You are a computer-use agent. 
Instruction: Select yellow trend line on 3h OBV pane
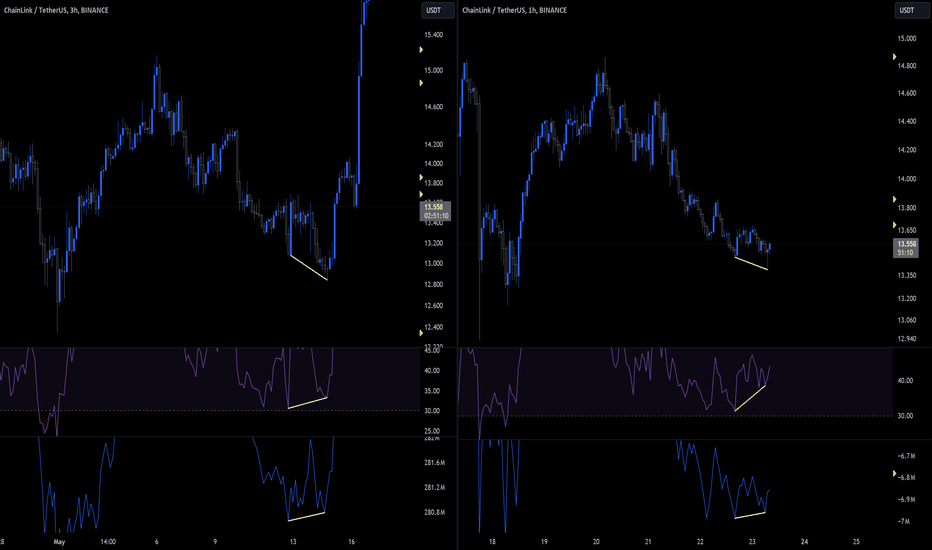(x=306, y=516)
